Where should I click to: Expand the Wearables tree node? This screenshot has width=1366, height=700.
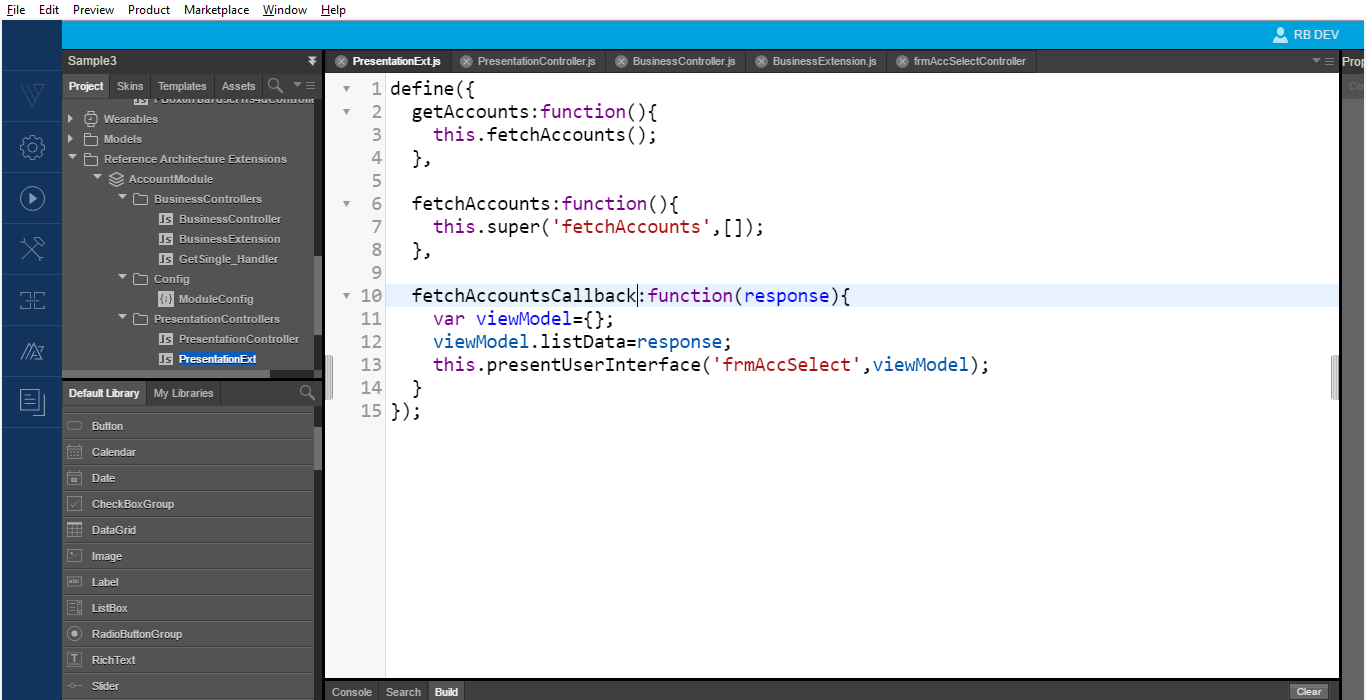(x=71, y=119)
